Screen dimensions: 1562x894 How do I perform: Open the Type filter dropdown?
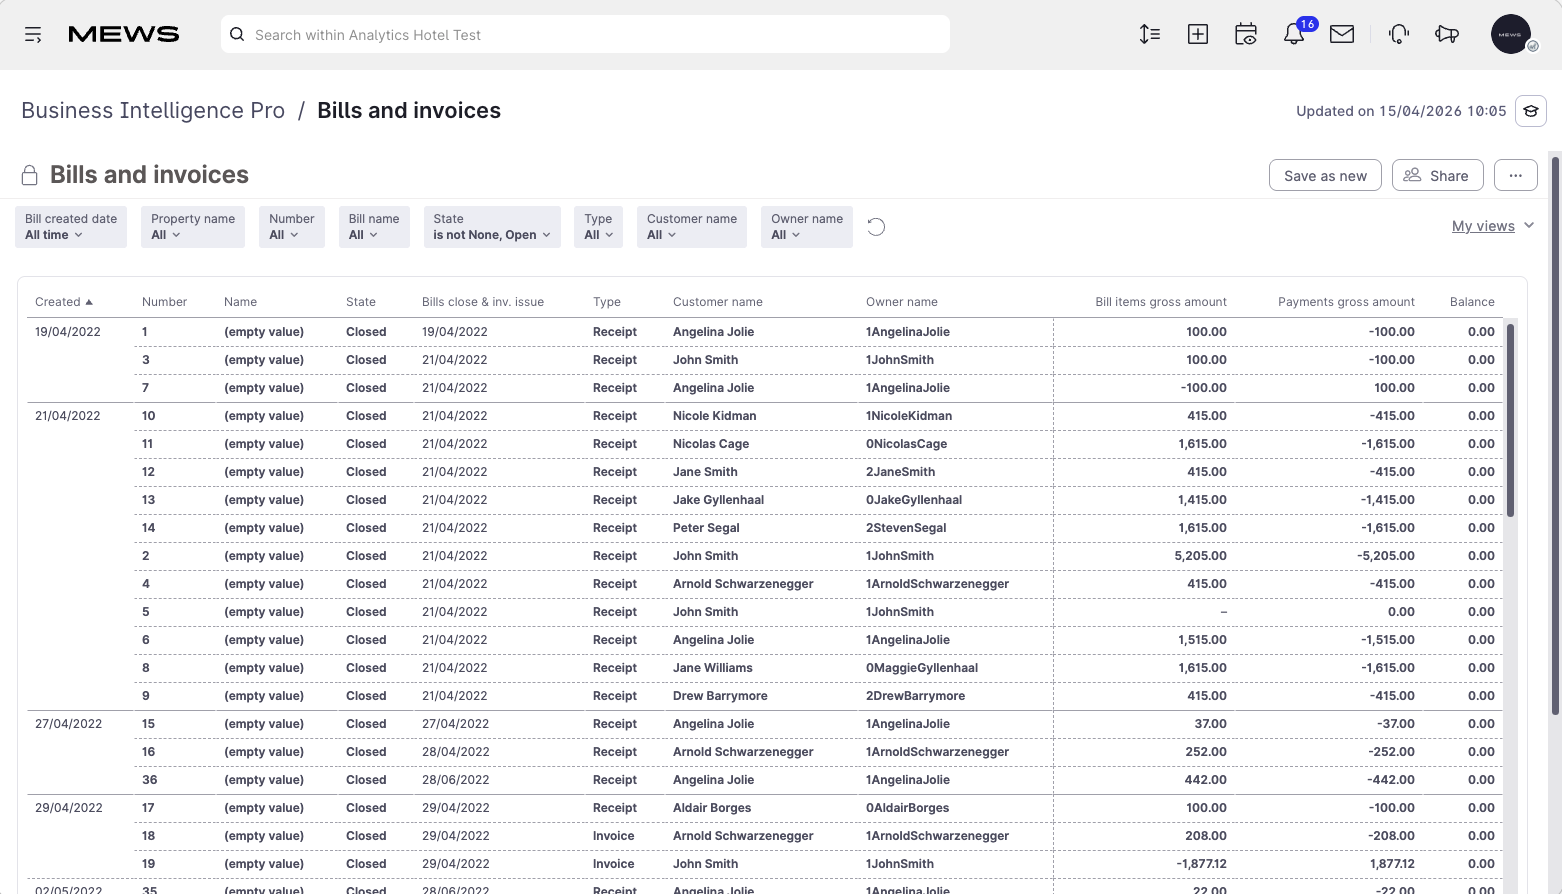point(598,227)
